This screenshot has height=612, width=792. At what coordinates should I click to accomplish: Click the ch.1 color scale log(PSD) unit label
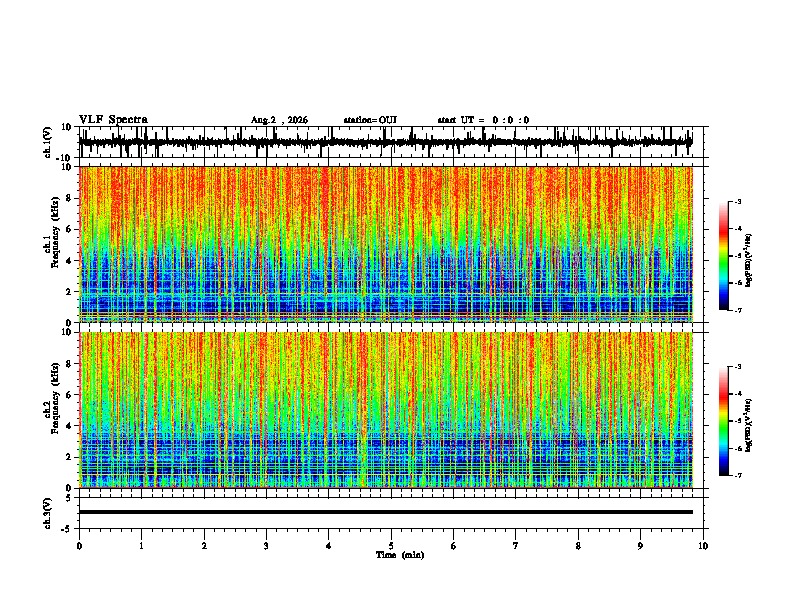click(x=749, y=261)
